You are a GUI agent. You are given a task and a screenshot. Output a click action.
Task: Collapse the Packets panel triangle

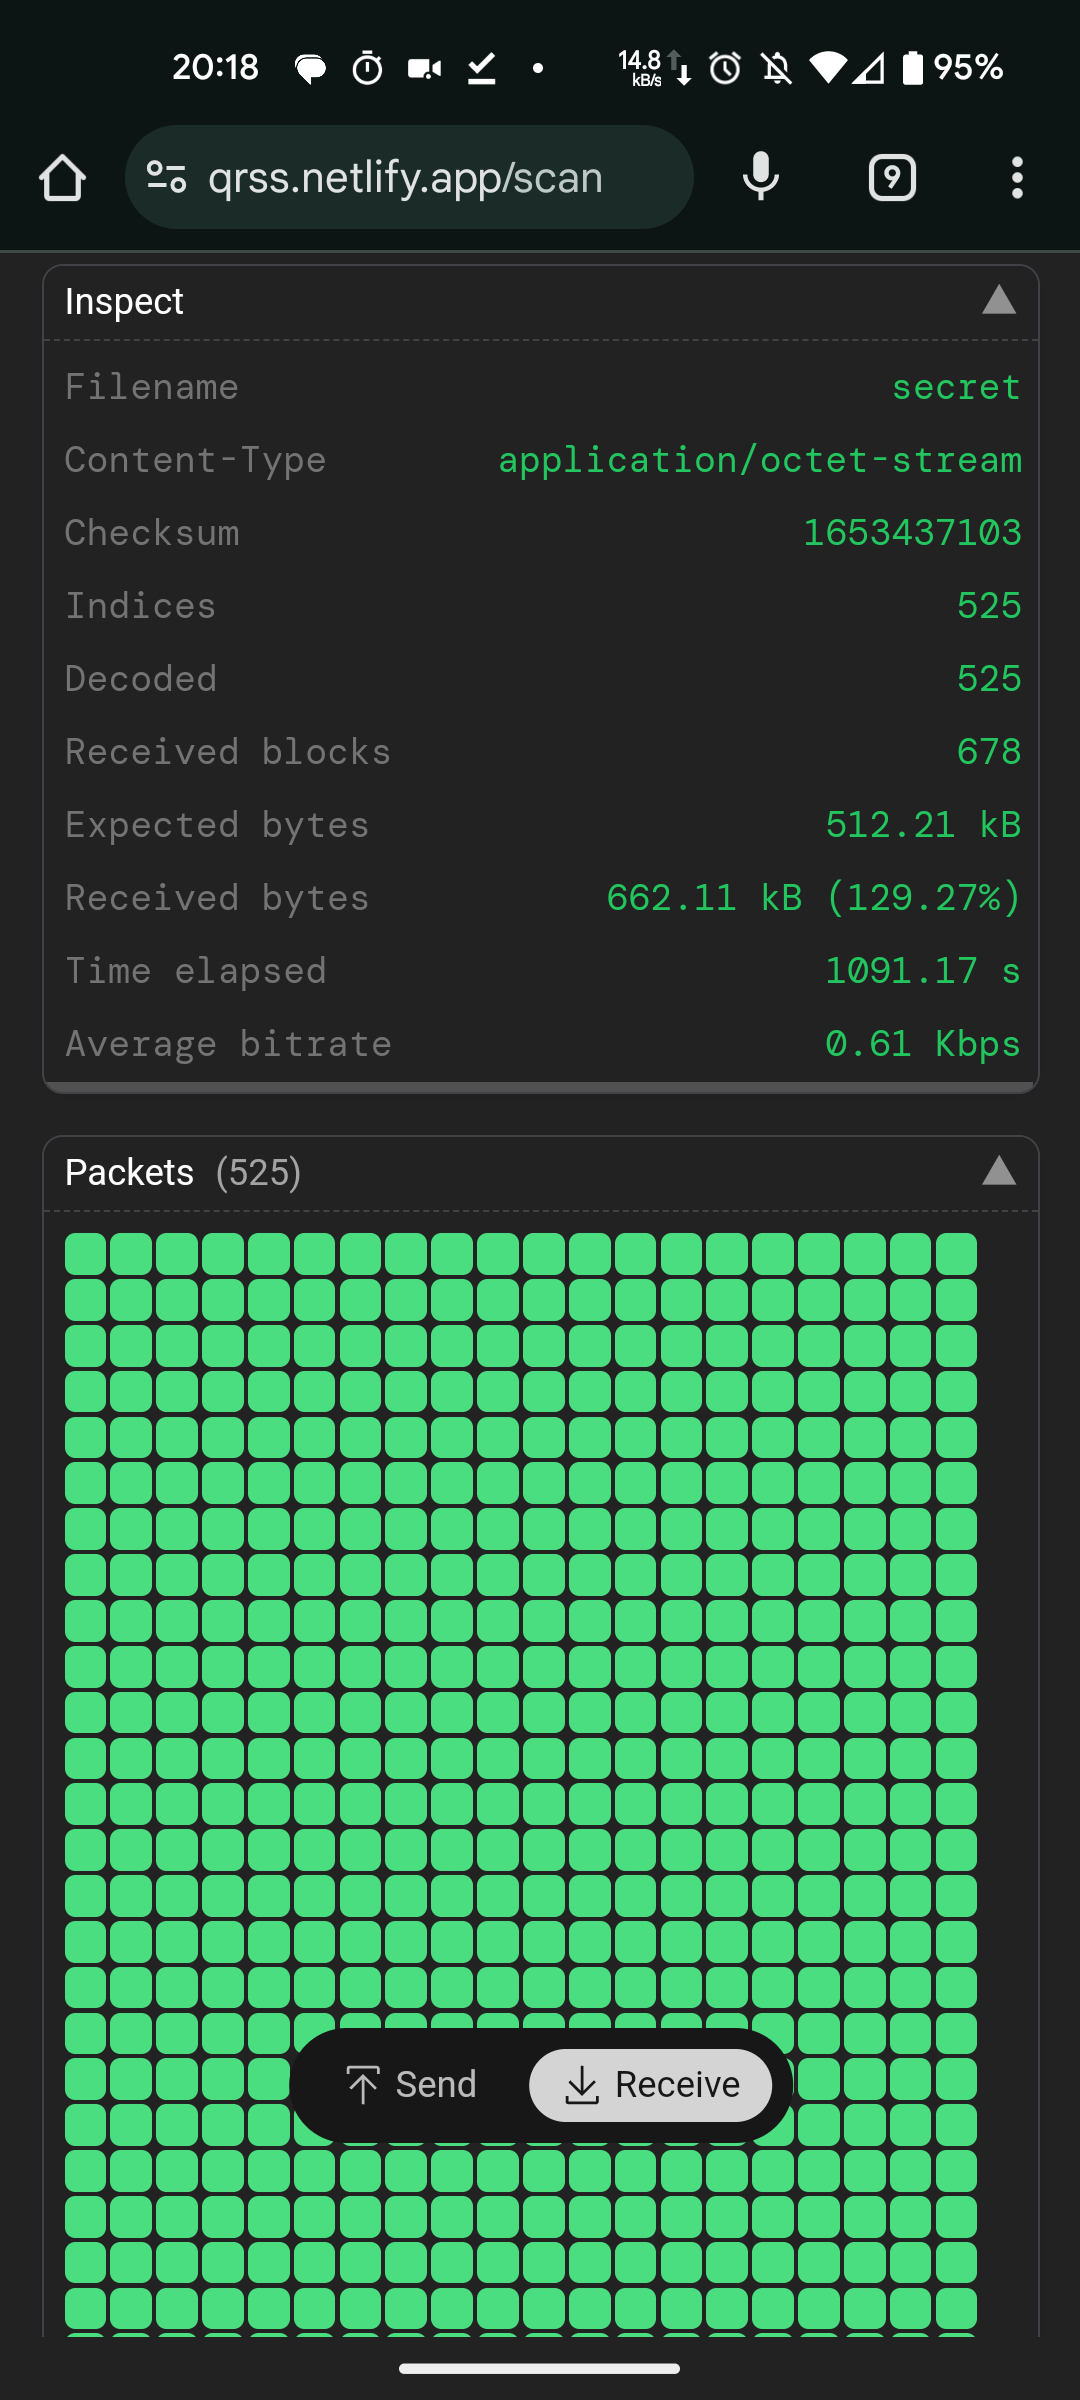(x=998, y=1171)
